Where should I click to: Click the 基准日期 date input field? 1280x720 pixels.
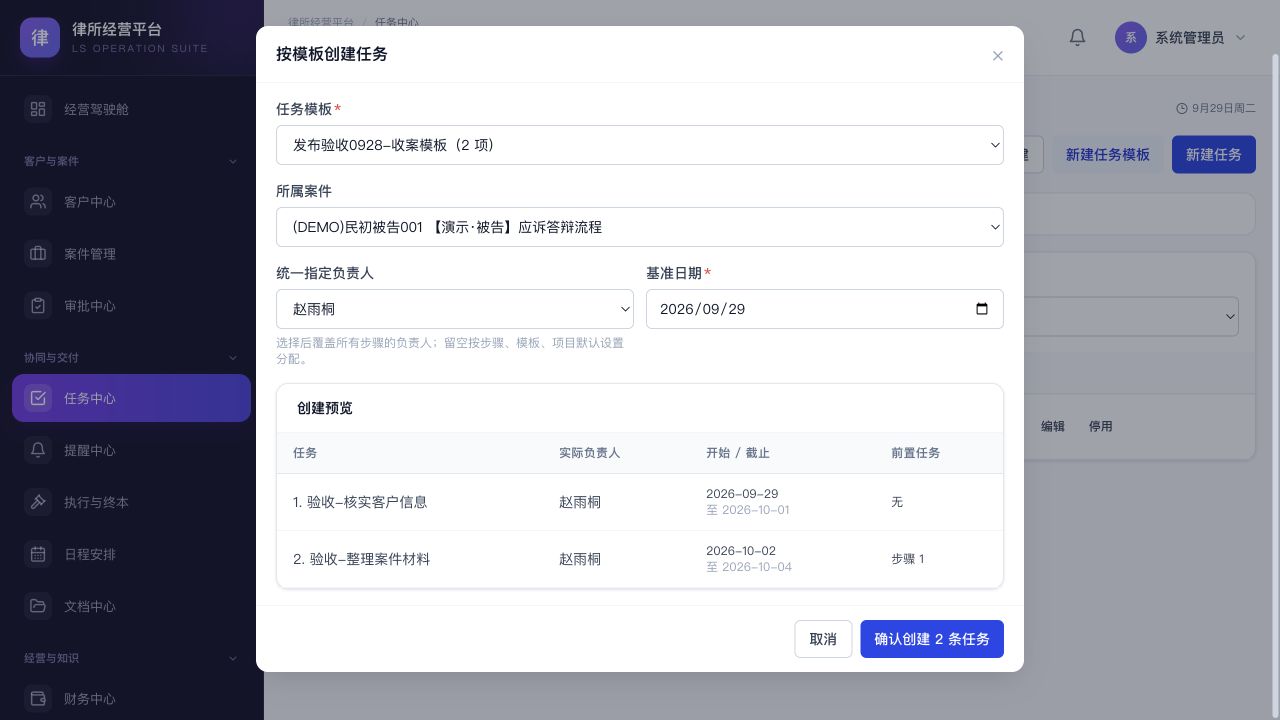pos(825,309)
